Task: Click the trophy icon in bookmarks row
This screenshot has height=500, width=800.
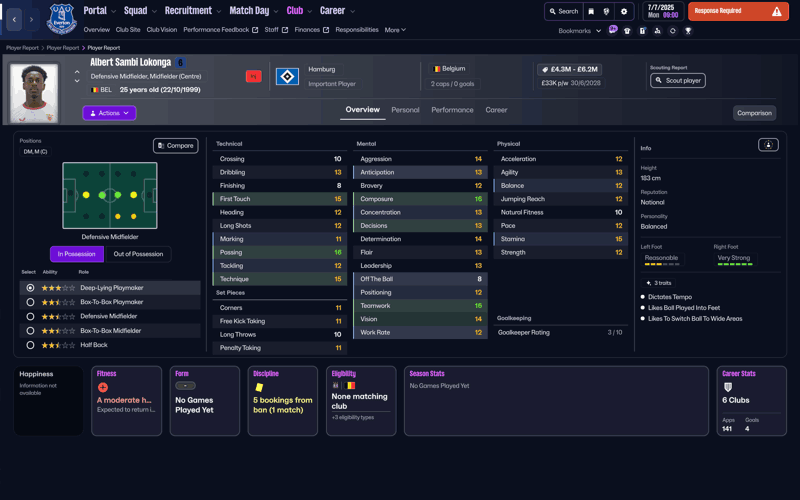Action: point(688,31)
